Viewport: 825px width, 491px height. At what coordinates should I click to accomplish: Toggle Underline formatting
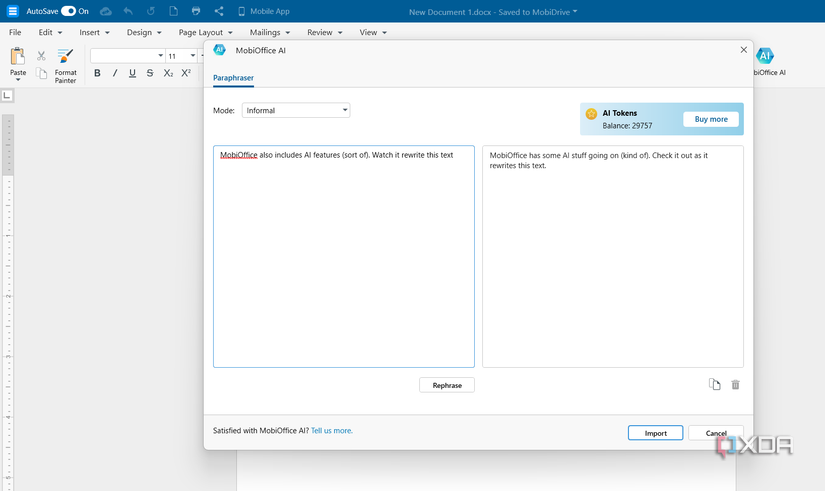point(132,73)
